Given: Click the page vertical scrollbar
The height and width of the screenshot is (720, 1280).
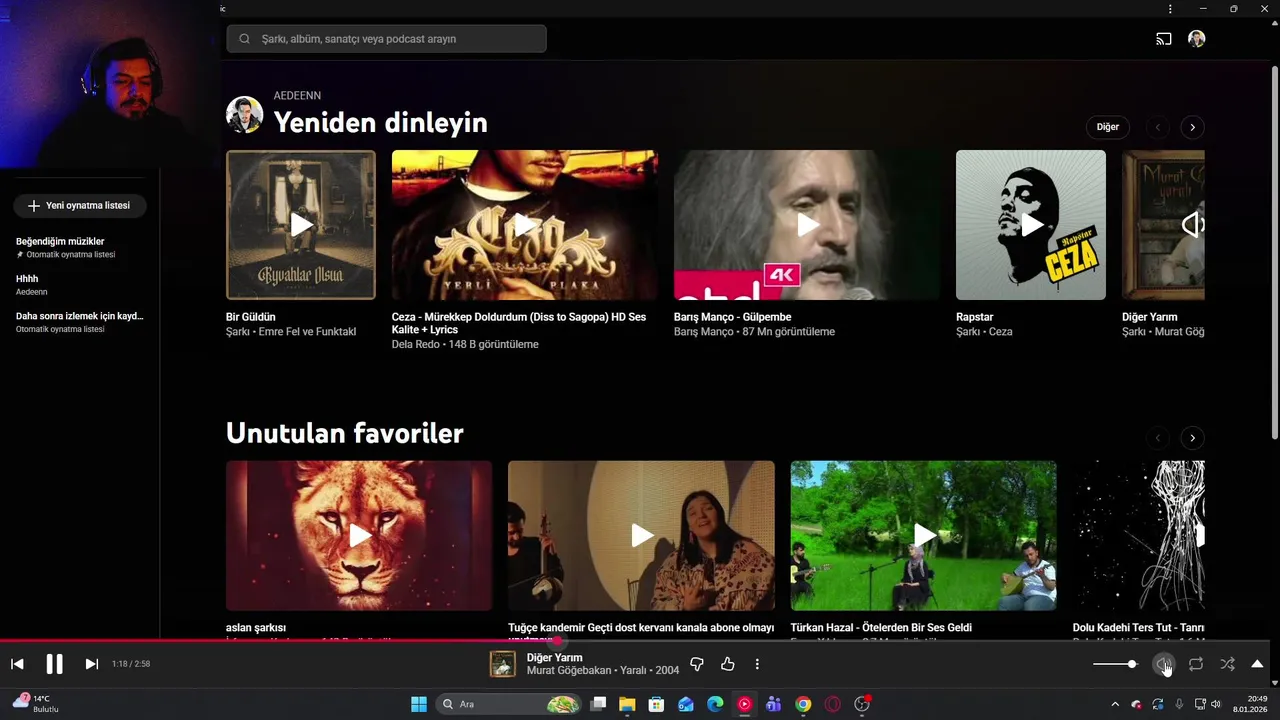Looking at the screenshot, I should 1274,250.
